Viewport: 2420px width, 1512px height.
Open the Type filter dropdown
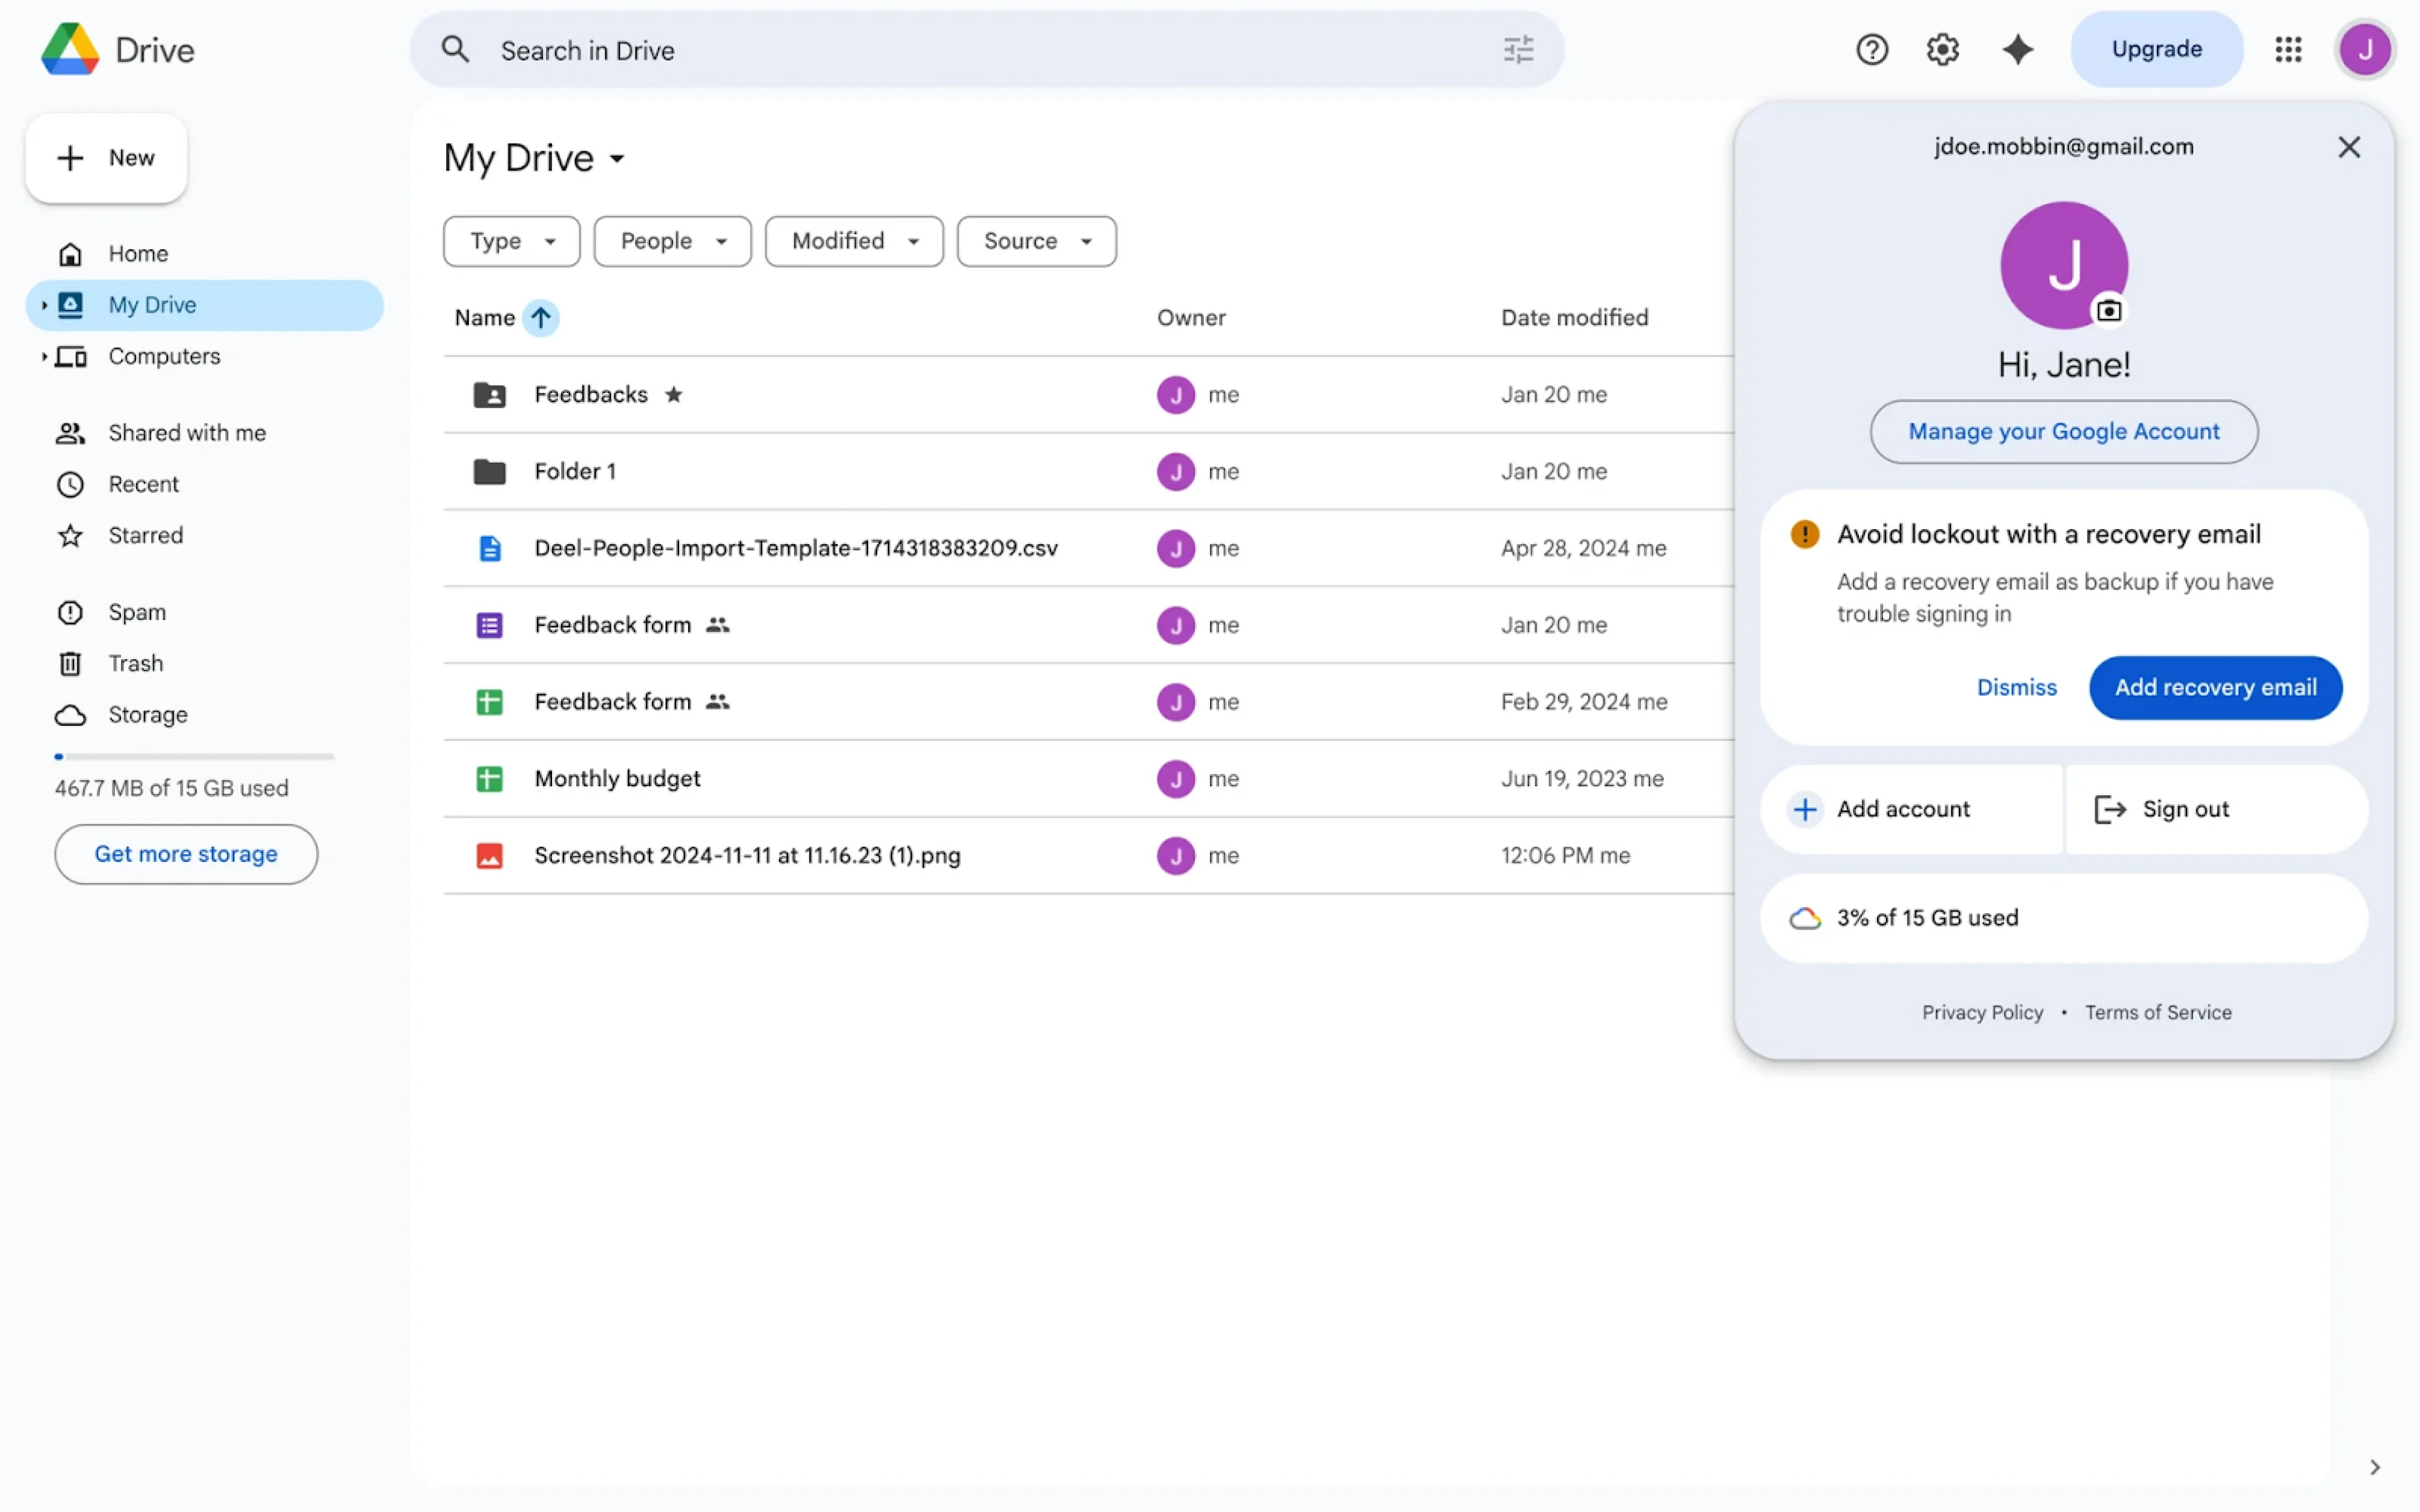coord(511,241)
